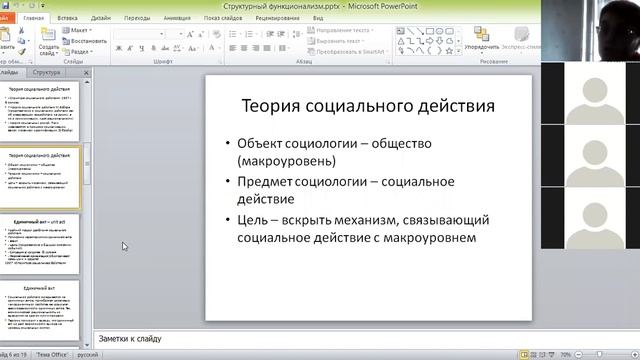
Task: Select the down block arrow shape
Action: (440, 41)
